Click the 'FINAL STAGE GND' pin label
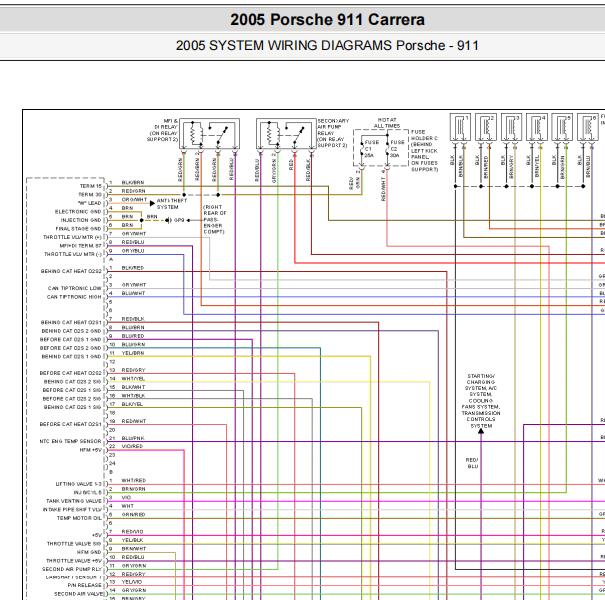The height and width of the screenshot is (600, 605). point(78,228)
